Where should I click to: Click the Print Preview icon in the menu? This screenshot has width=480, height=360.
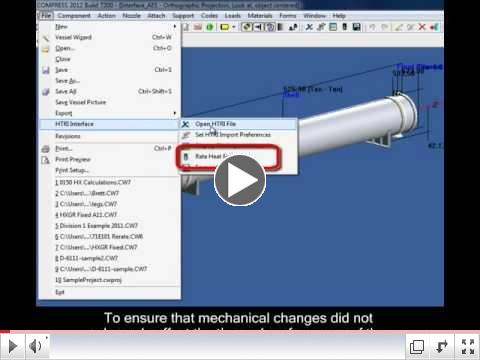coord(46,160)
